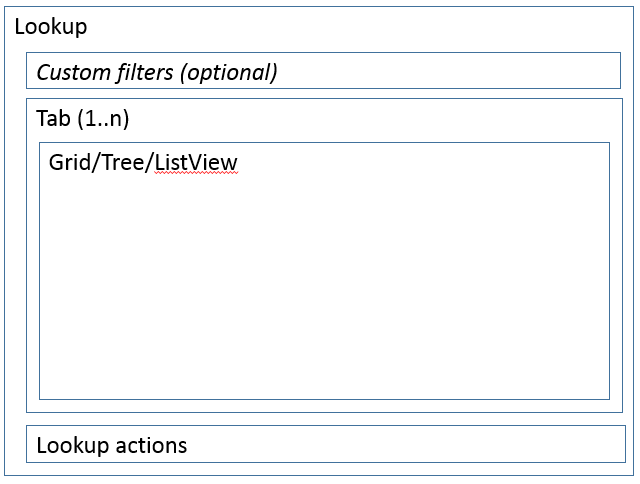Select the Lookup actions label
This screenshot has width=640, height=484.
coord(112,445)
